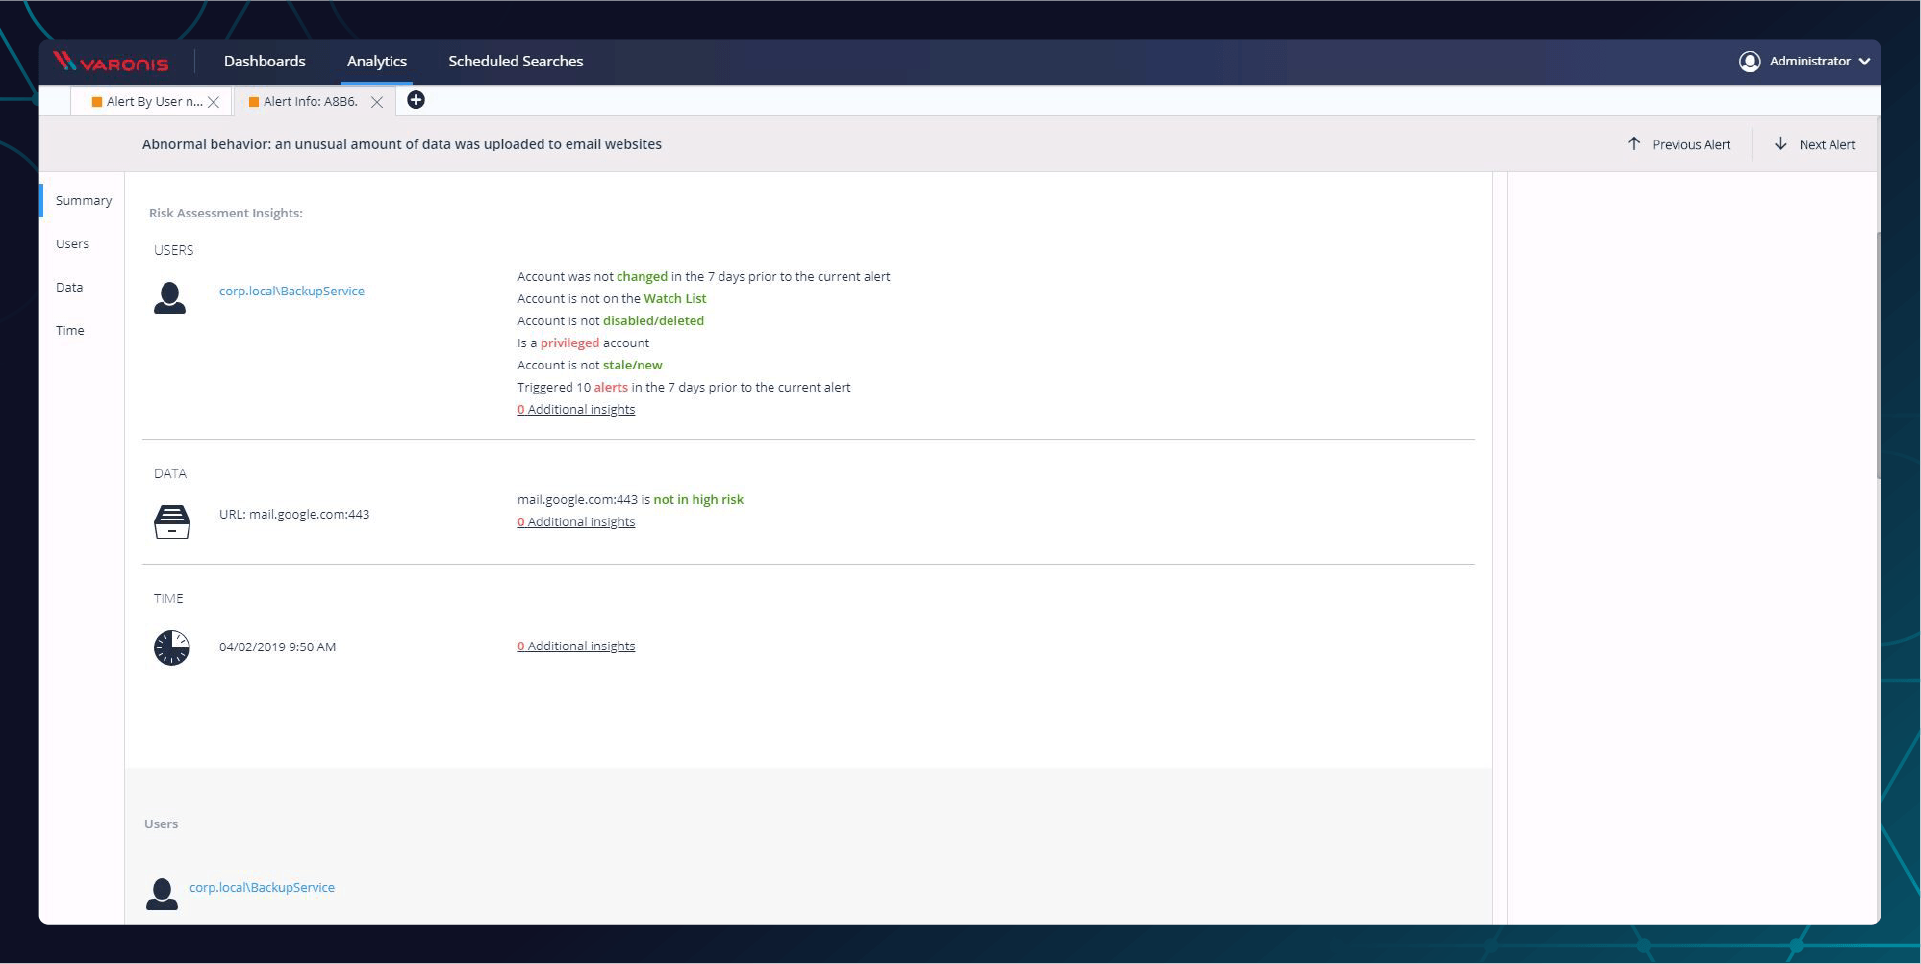Open the corp.local\BackupService user link
Screen dimensions: 1921x964
[291, 291]
